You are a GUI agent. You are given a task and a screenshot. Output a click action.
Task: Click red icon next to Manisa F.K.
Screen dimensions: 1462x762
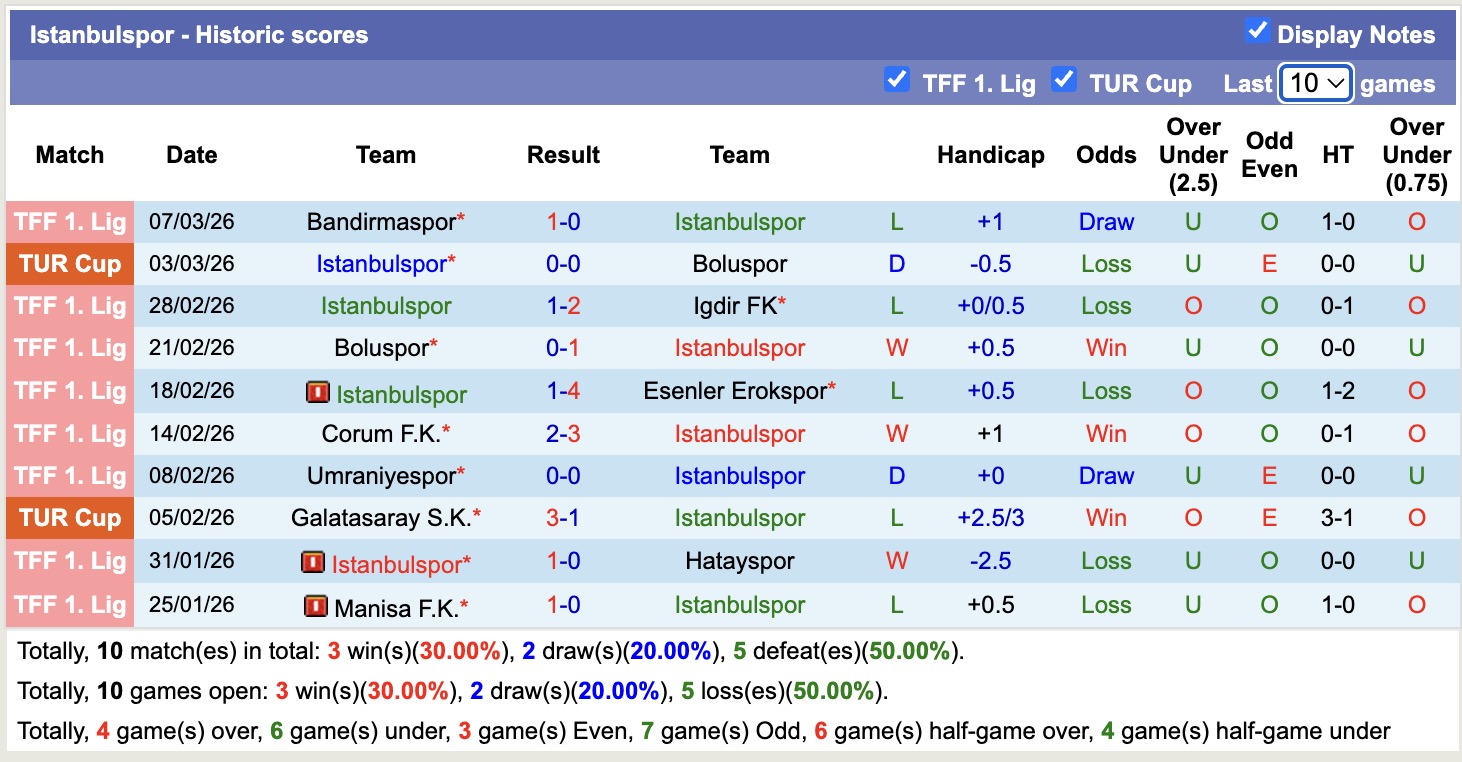coord(316,606)
